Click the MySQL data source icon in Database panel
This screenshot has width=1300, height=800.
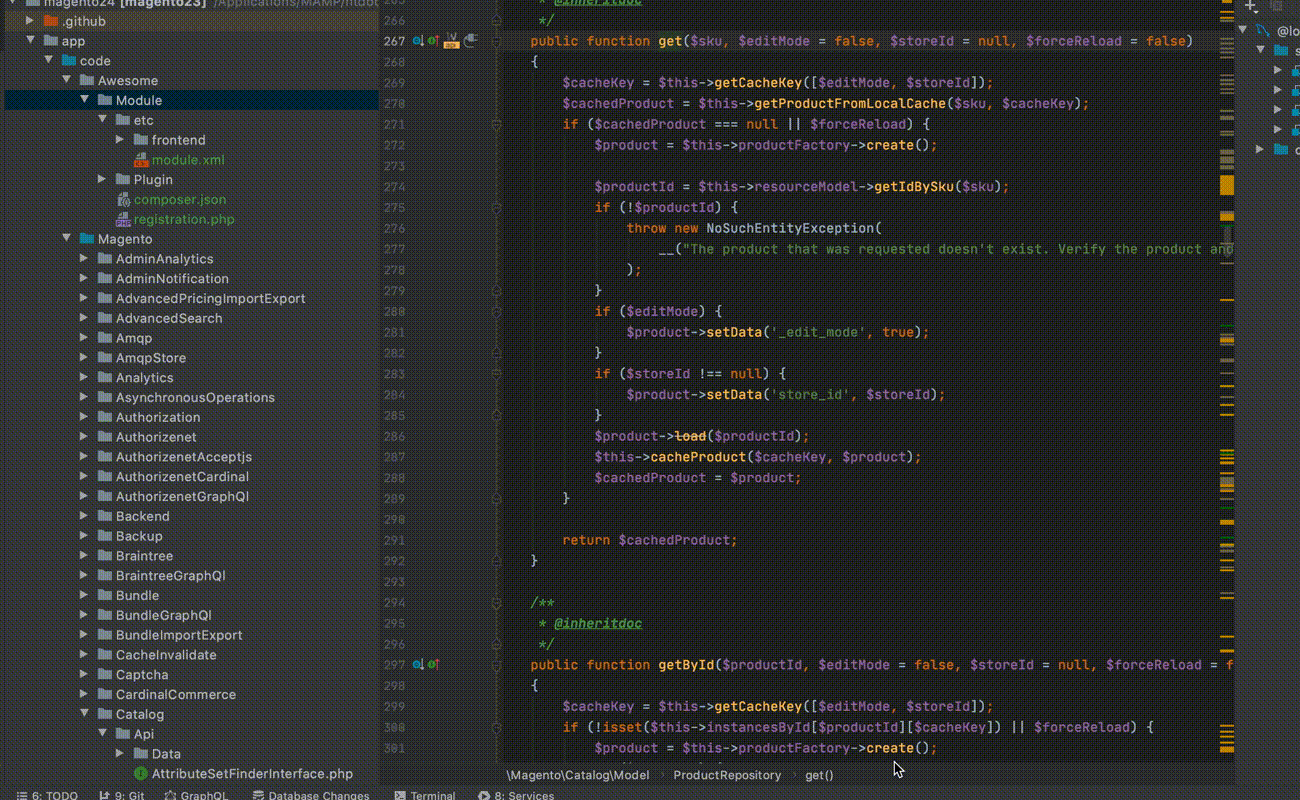point(1263,31)
